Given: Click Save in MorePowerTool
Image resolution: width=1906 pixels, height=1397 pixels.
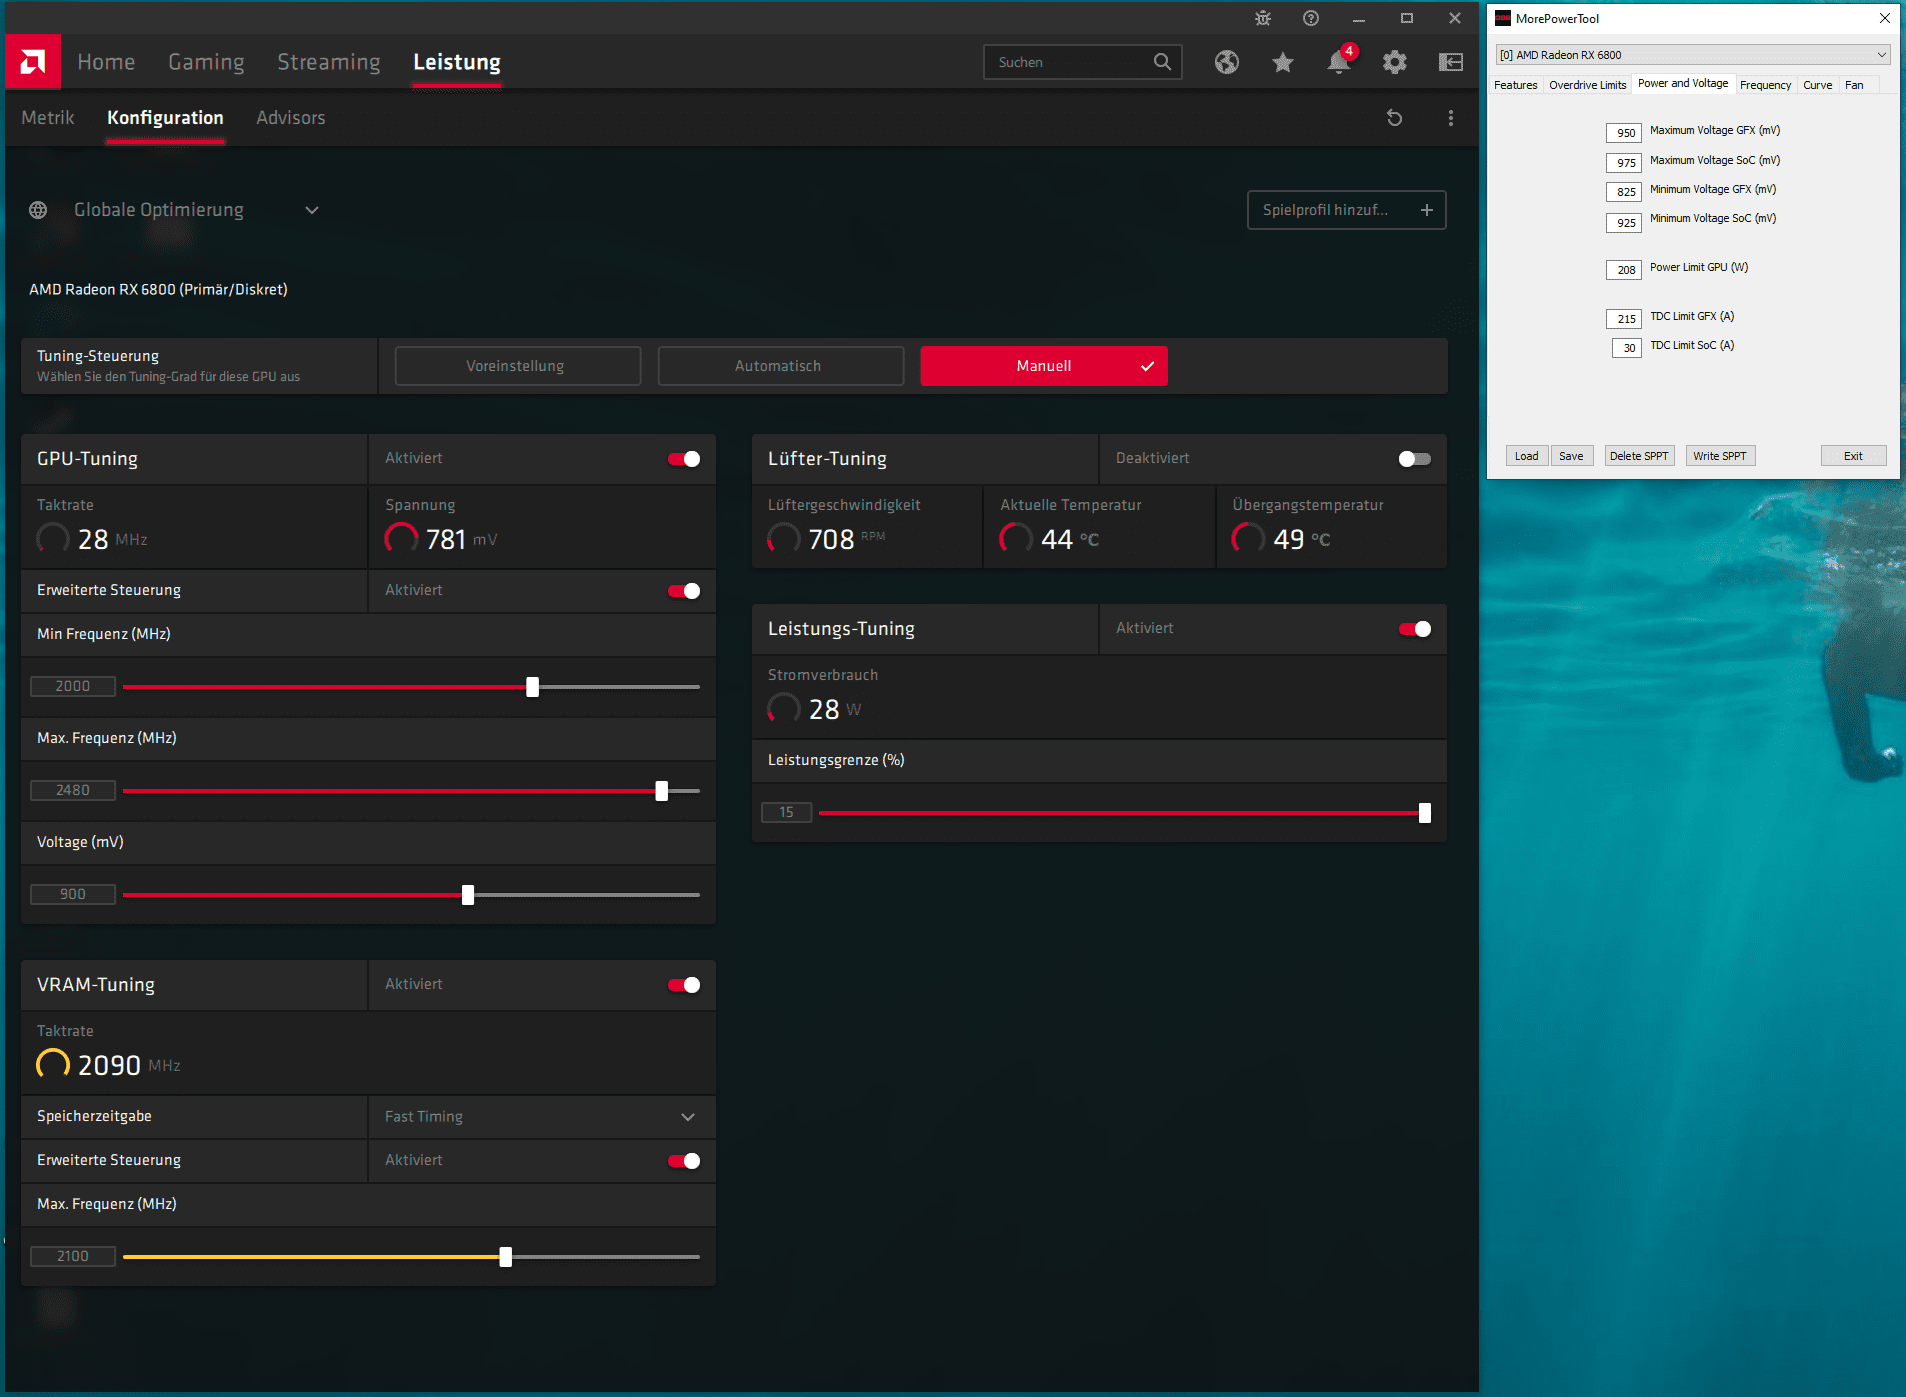Looking at the screenshot, I should coord(1571,456).
